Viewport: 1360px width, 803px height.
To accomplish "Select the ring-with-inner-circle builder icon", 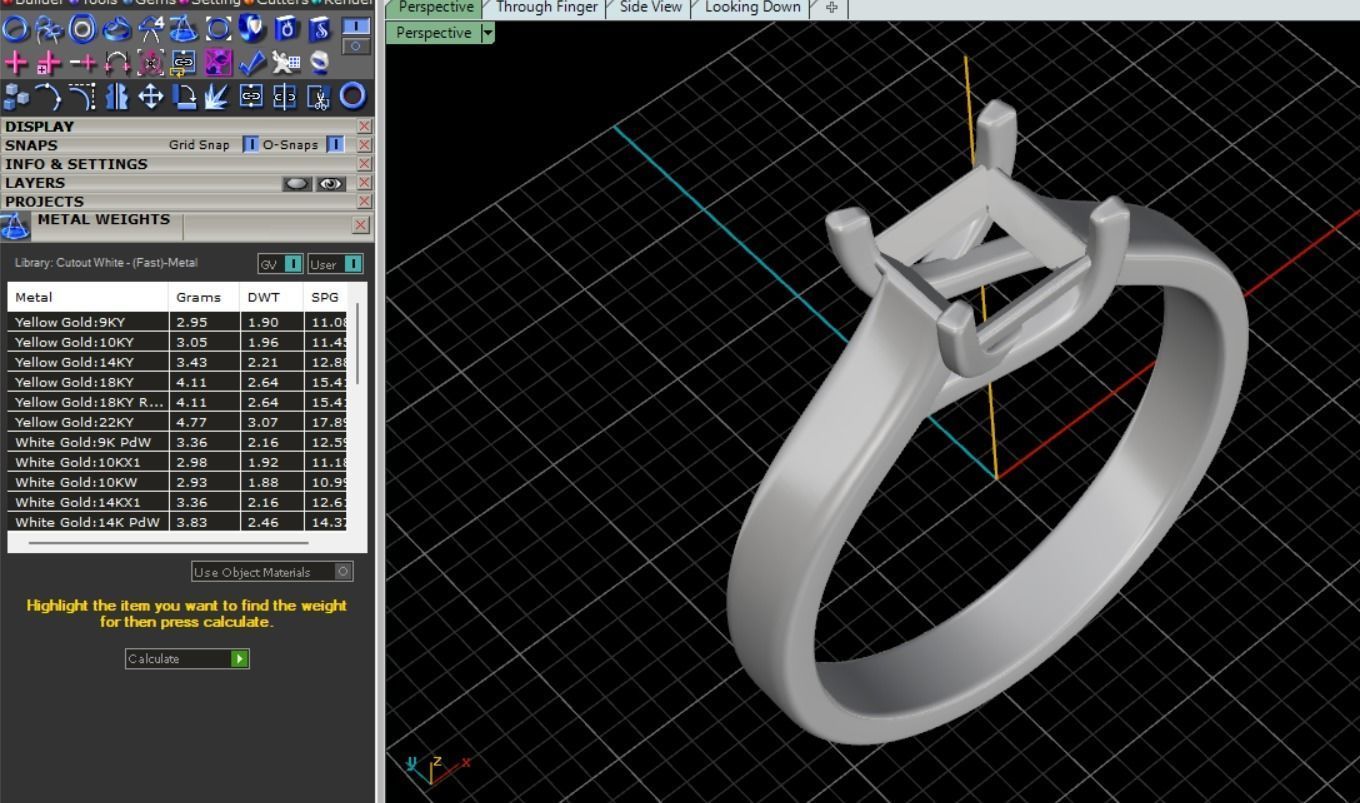I will point(82,28).
